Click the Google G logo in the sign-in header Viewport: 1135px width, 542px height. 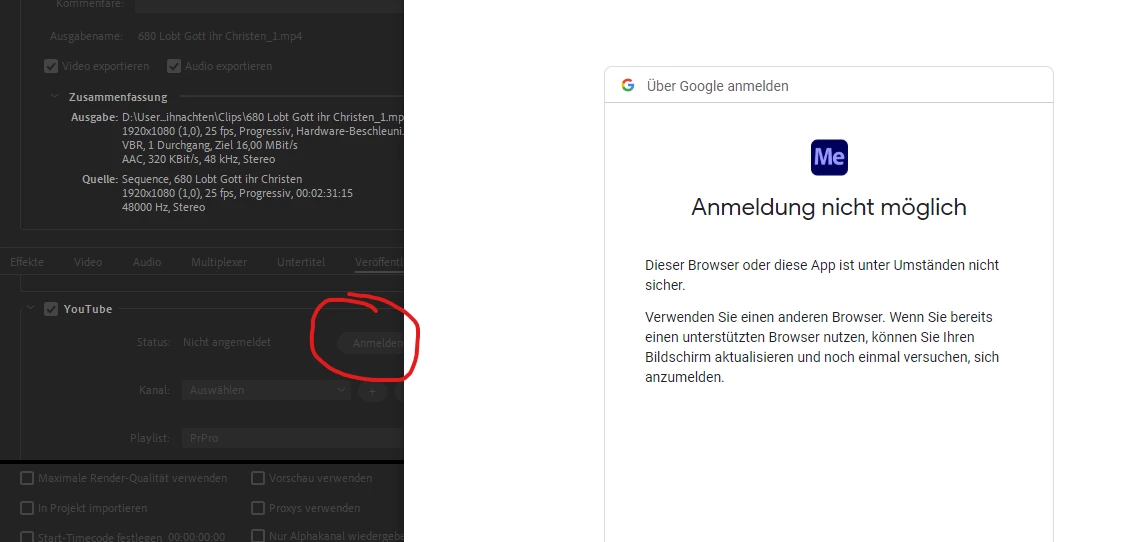pos(628,85)
